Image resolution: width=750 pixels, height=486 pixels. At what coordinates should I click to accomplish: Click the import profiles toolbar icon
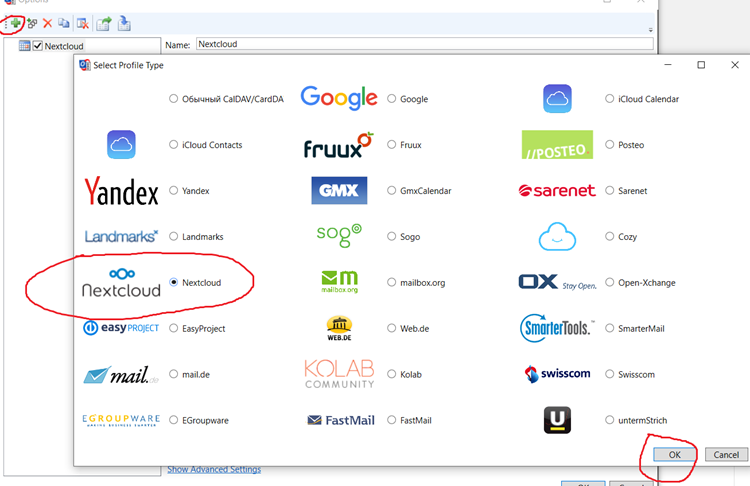[124, 22]
